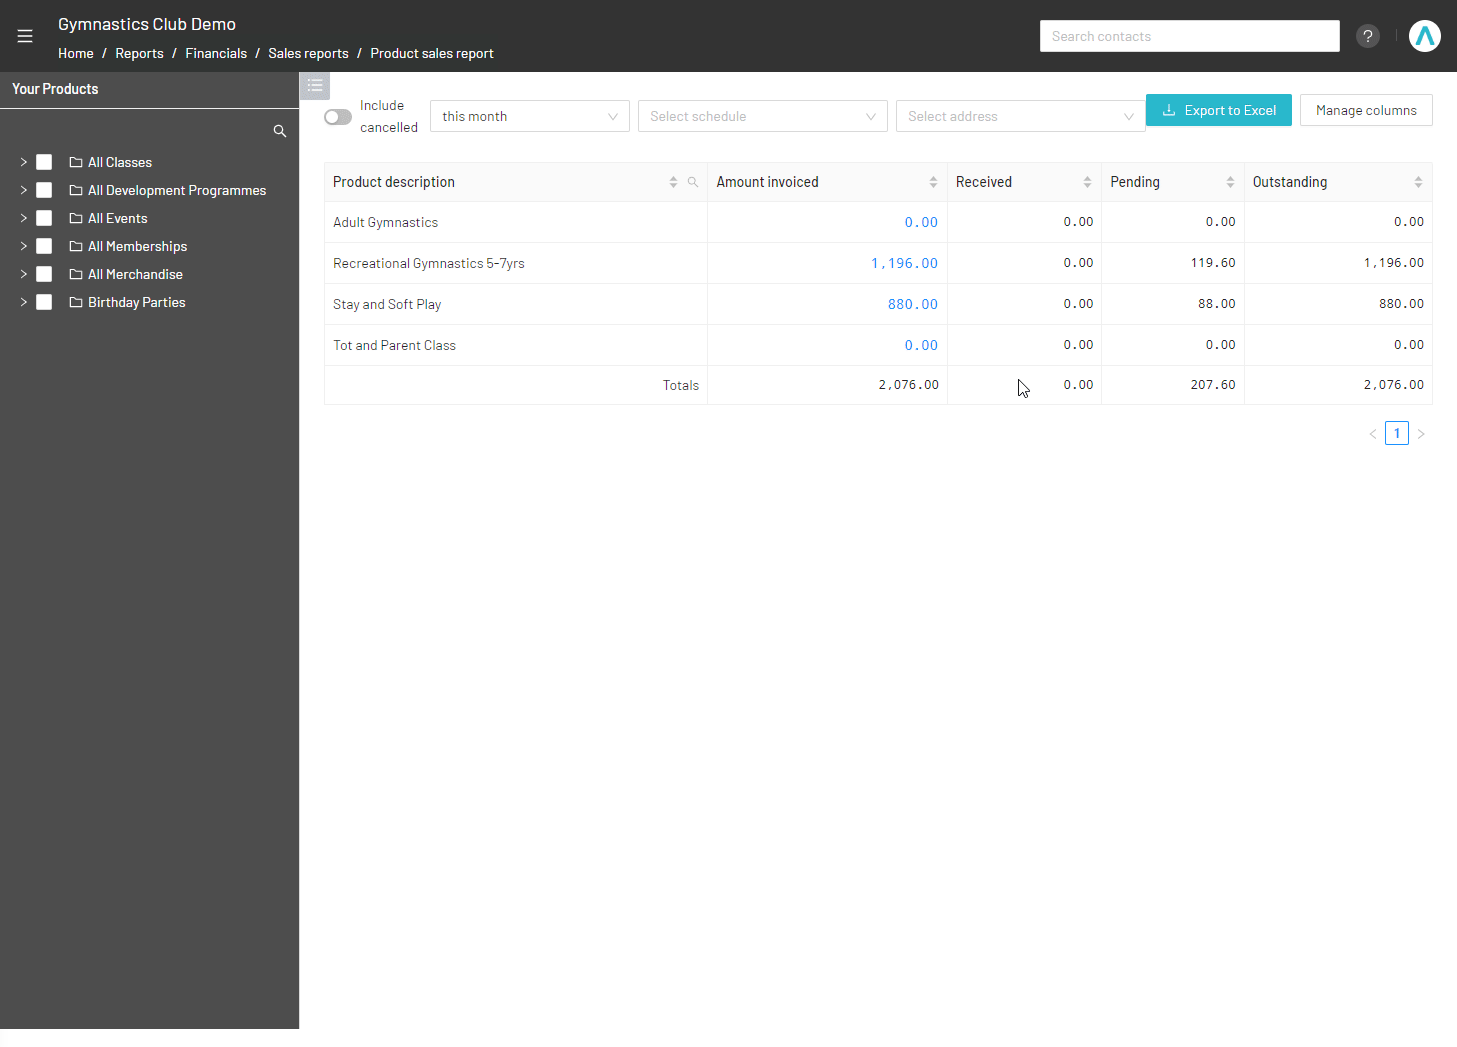Sort the Outstanding column

click(x=1417, y=182)
